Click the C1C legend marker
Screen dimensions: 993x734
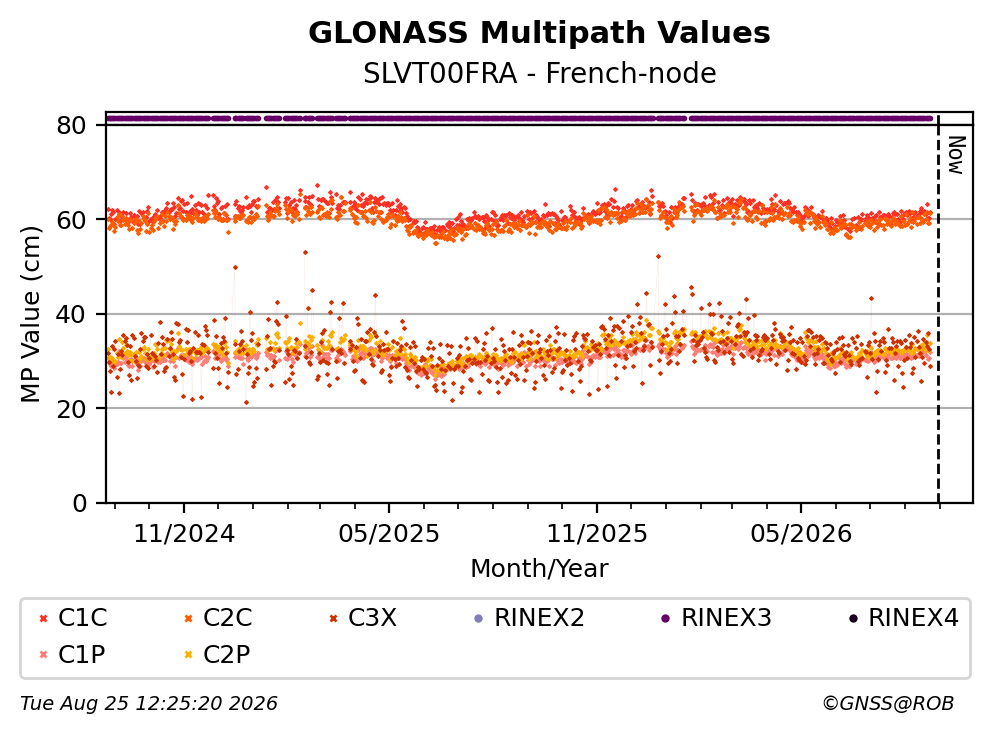(44, 619)
